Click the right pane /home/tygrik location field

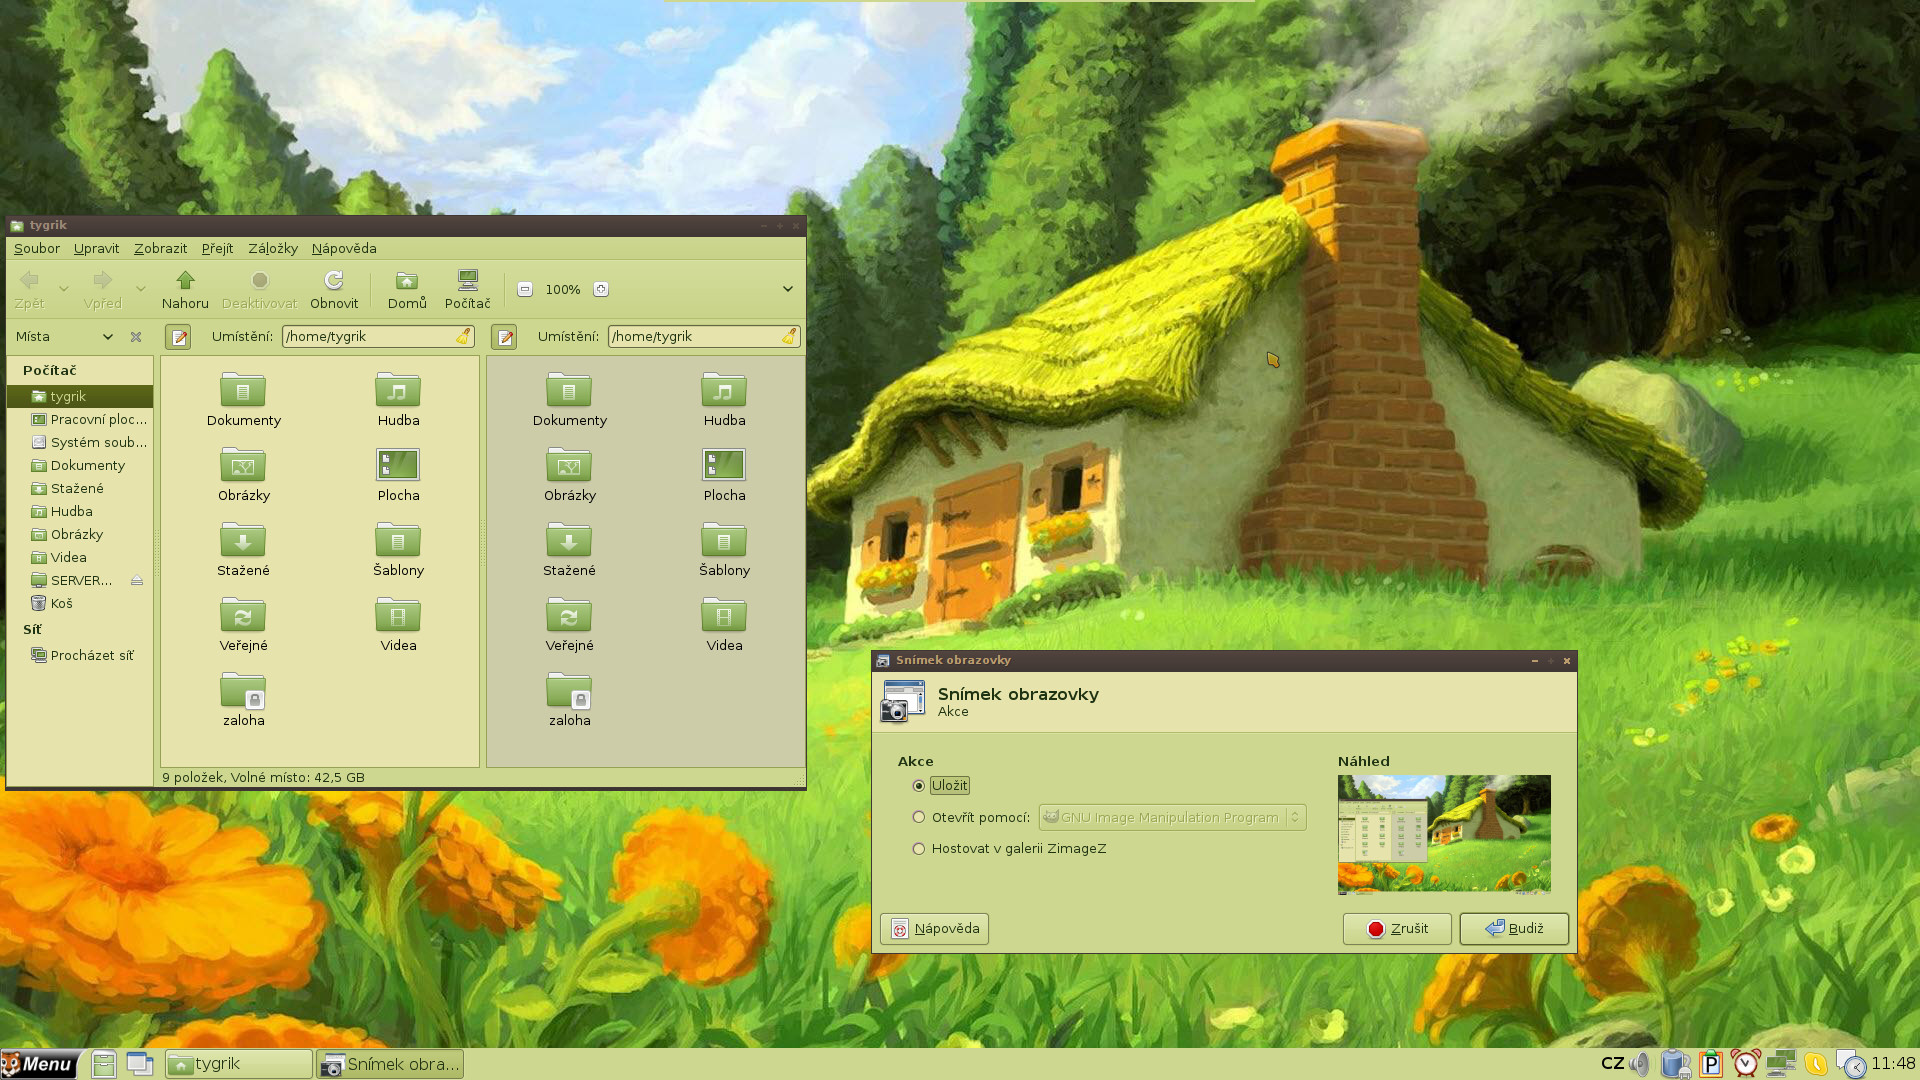[x=704, y=337]
